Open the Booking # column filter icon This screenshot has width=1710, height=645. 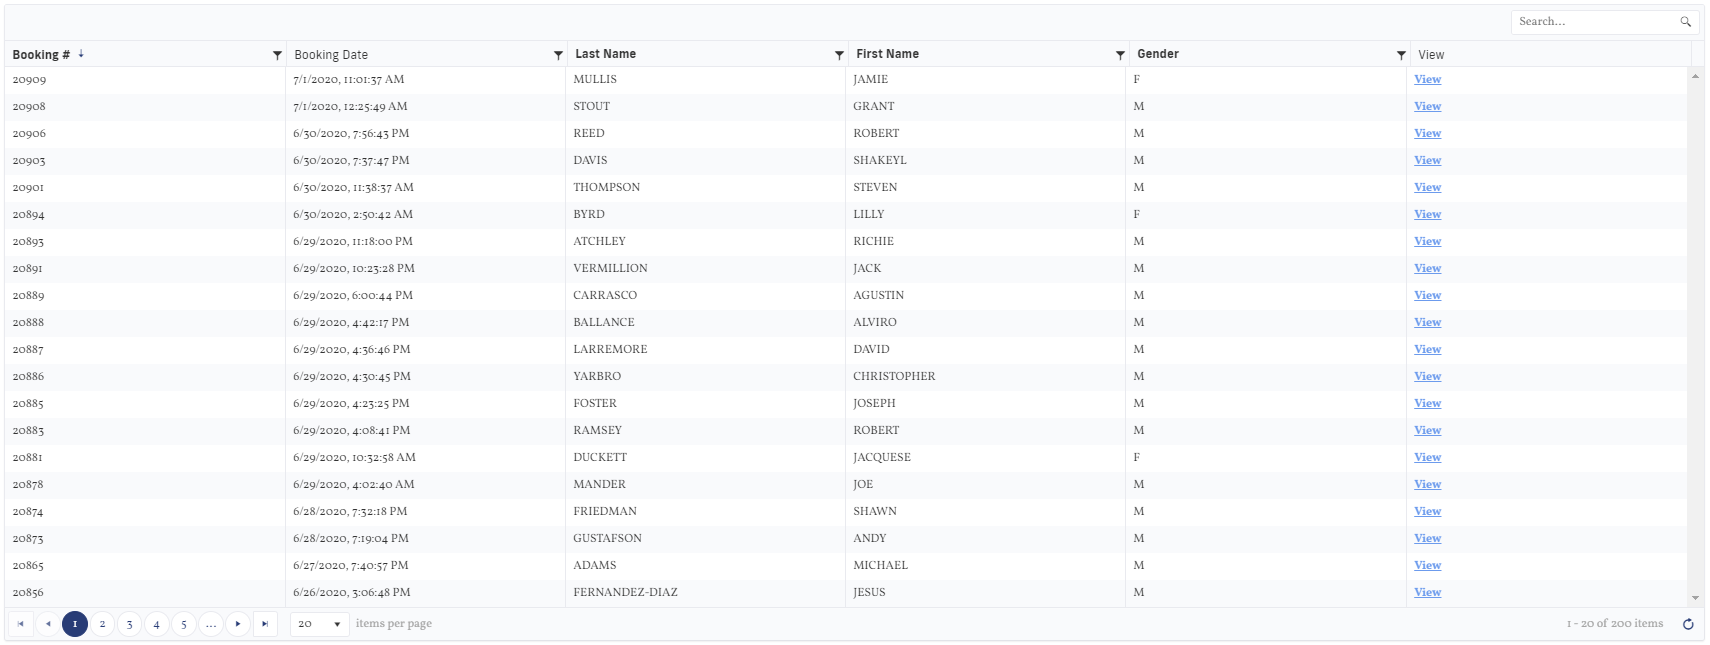[277, 55]
